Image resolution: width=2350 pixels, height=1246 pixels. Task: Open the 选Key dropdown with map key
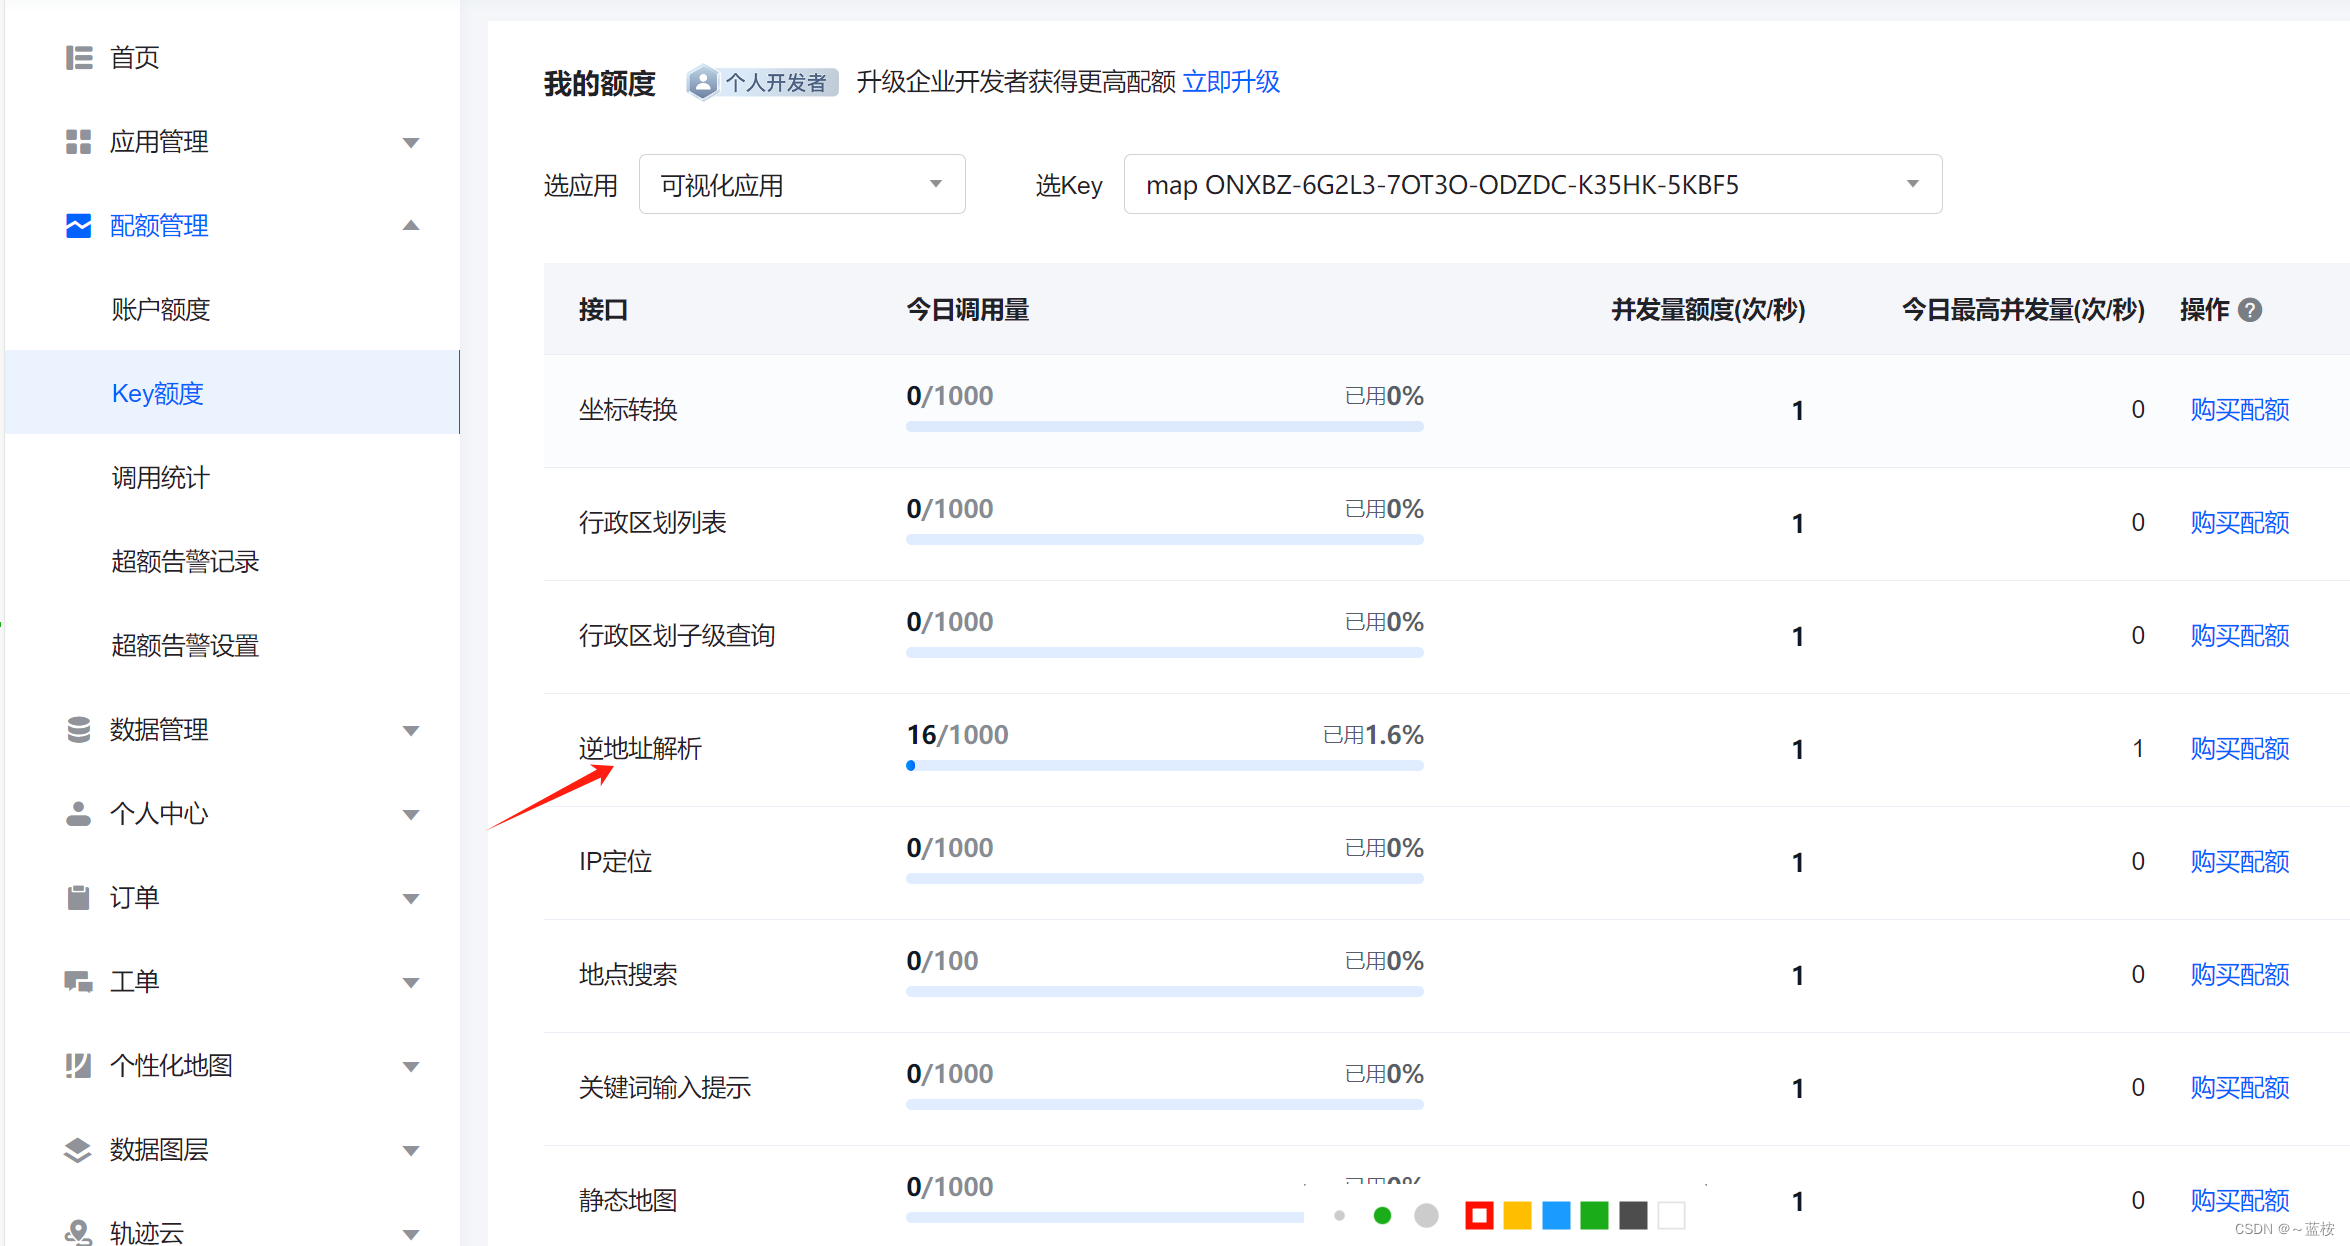(1533, 184)
